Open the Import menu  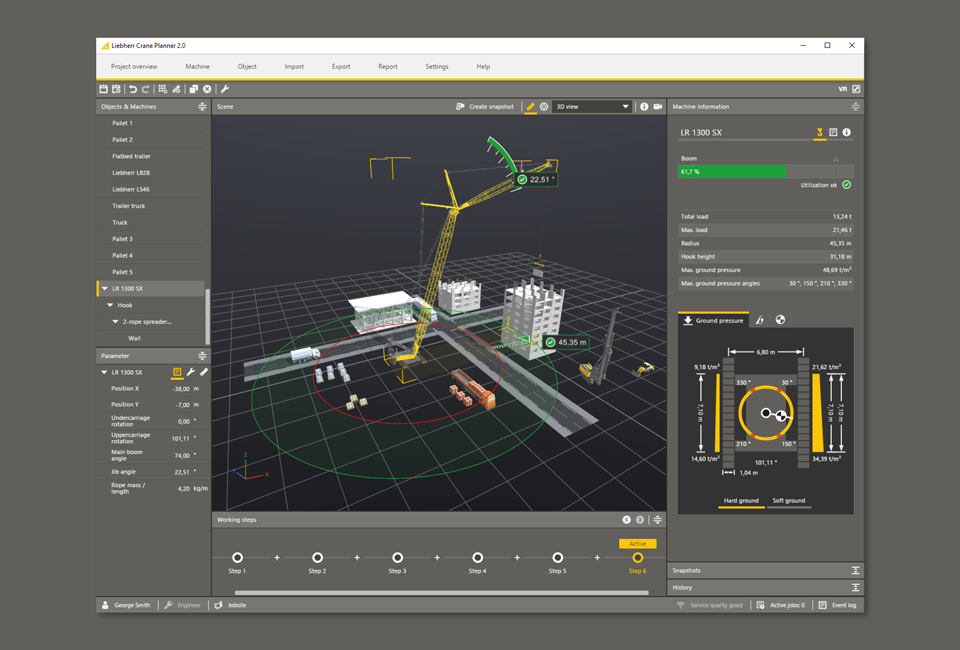pos(294,67)
